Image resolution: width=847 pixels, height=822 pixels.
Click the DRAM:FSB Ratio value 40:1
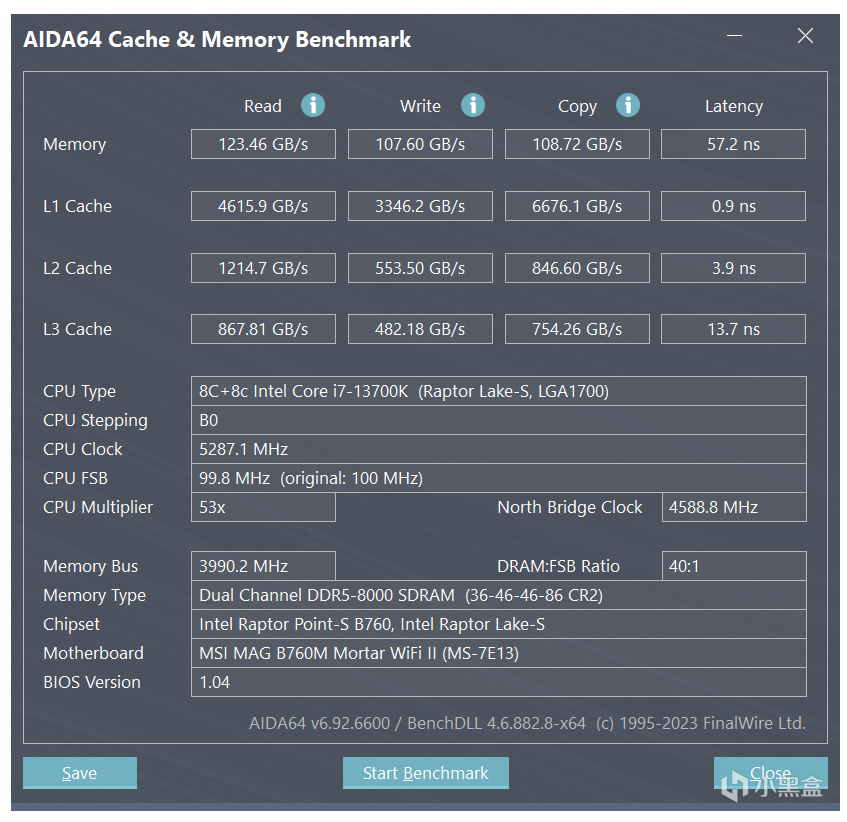[x=734, y=566]
